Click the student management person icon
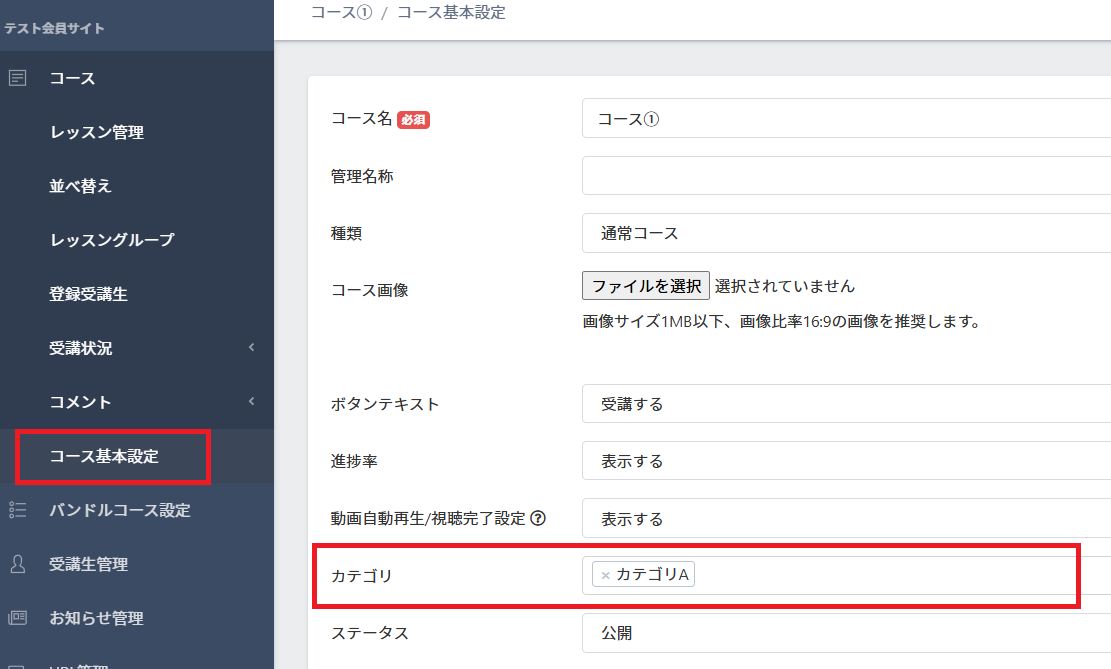 click(x=17, y=564)
